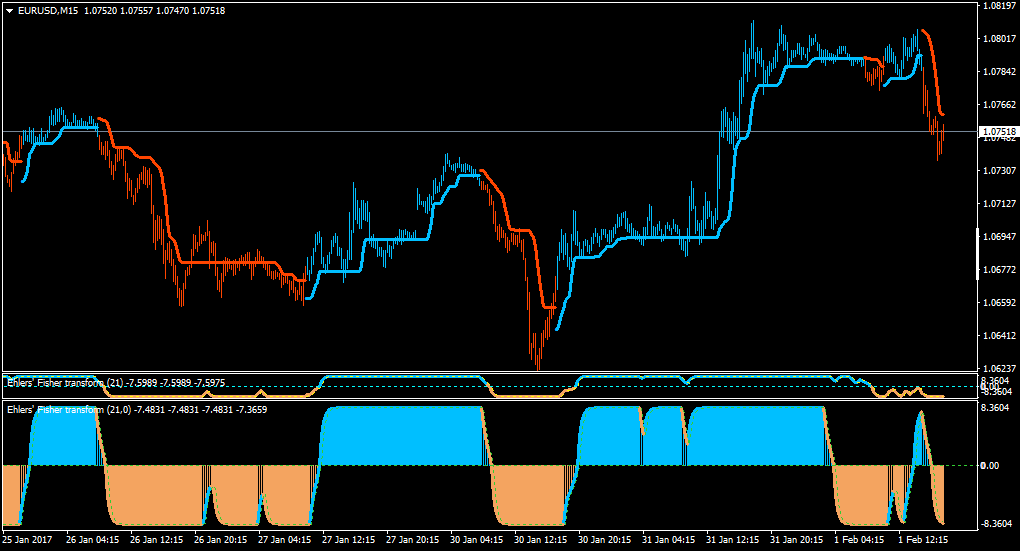1020x551 pixels.
Task: Click the OHLC values in chart header
Action: click(x=155, y=11)
